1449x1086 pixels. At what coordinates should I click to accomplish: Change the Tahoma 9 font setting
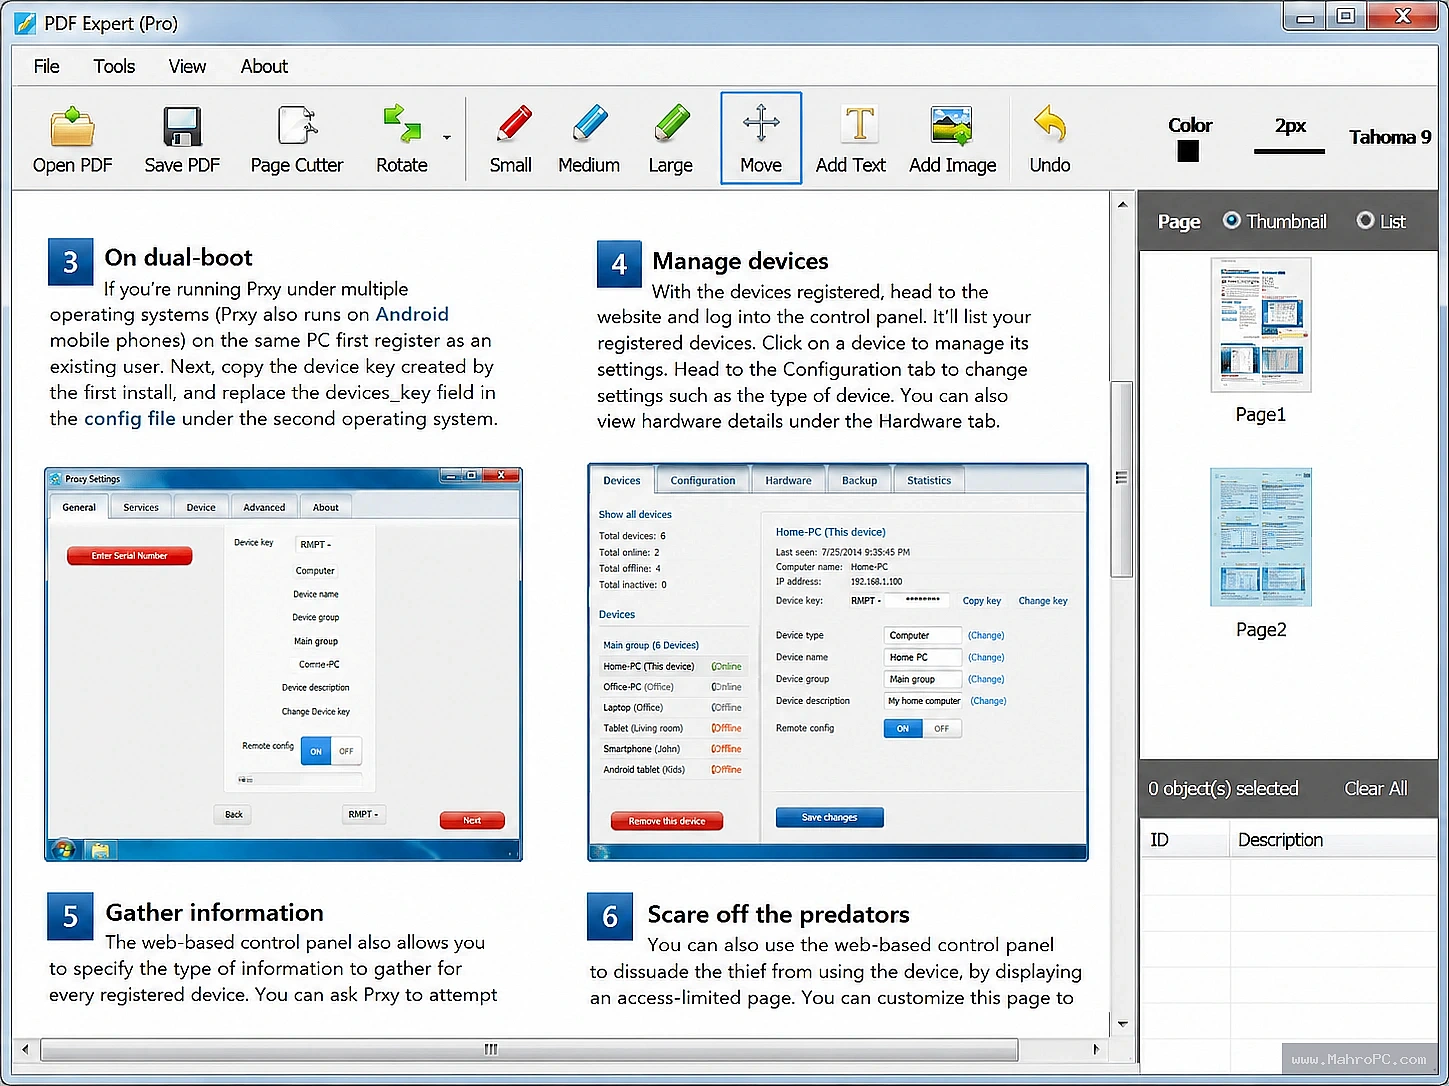1390,137
